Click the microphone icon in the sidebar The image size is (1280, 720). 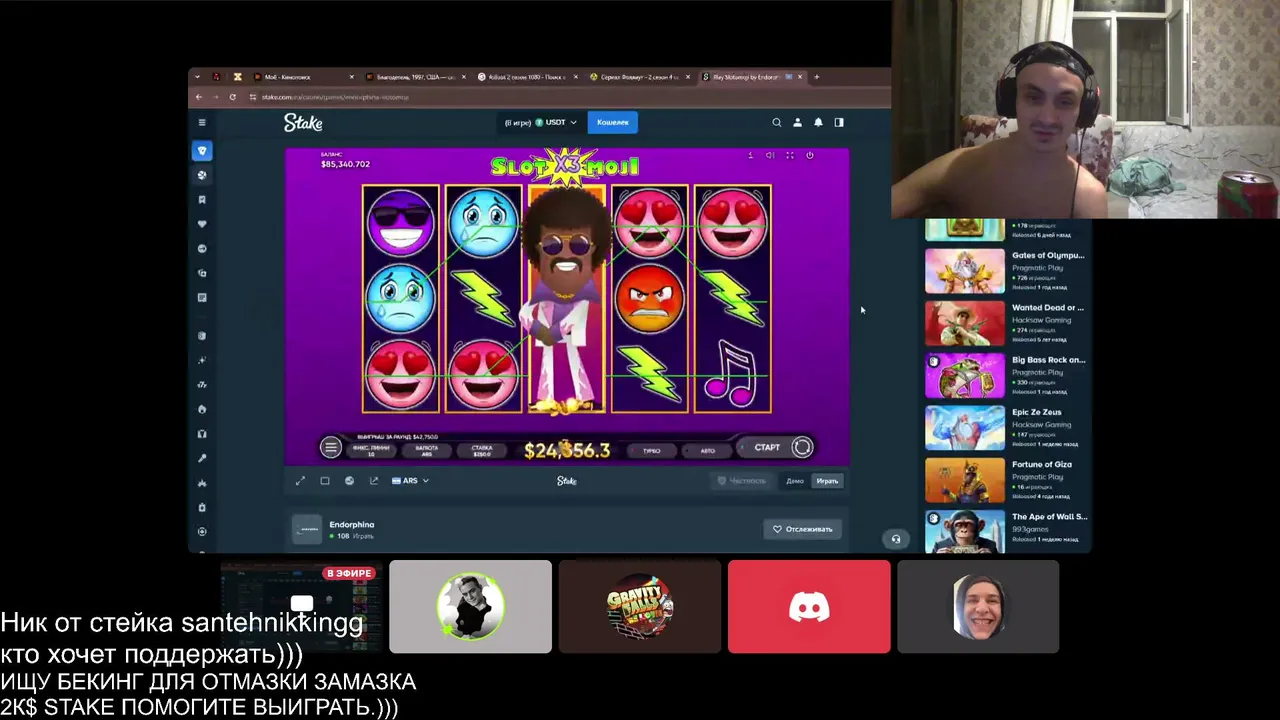point(202,458)
